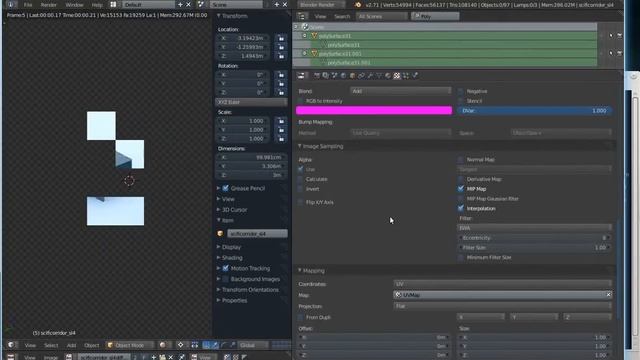Adjust the Eccentricity slider
640x360 pixels.
(534, 238)
